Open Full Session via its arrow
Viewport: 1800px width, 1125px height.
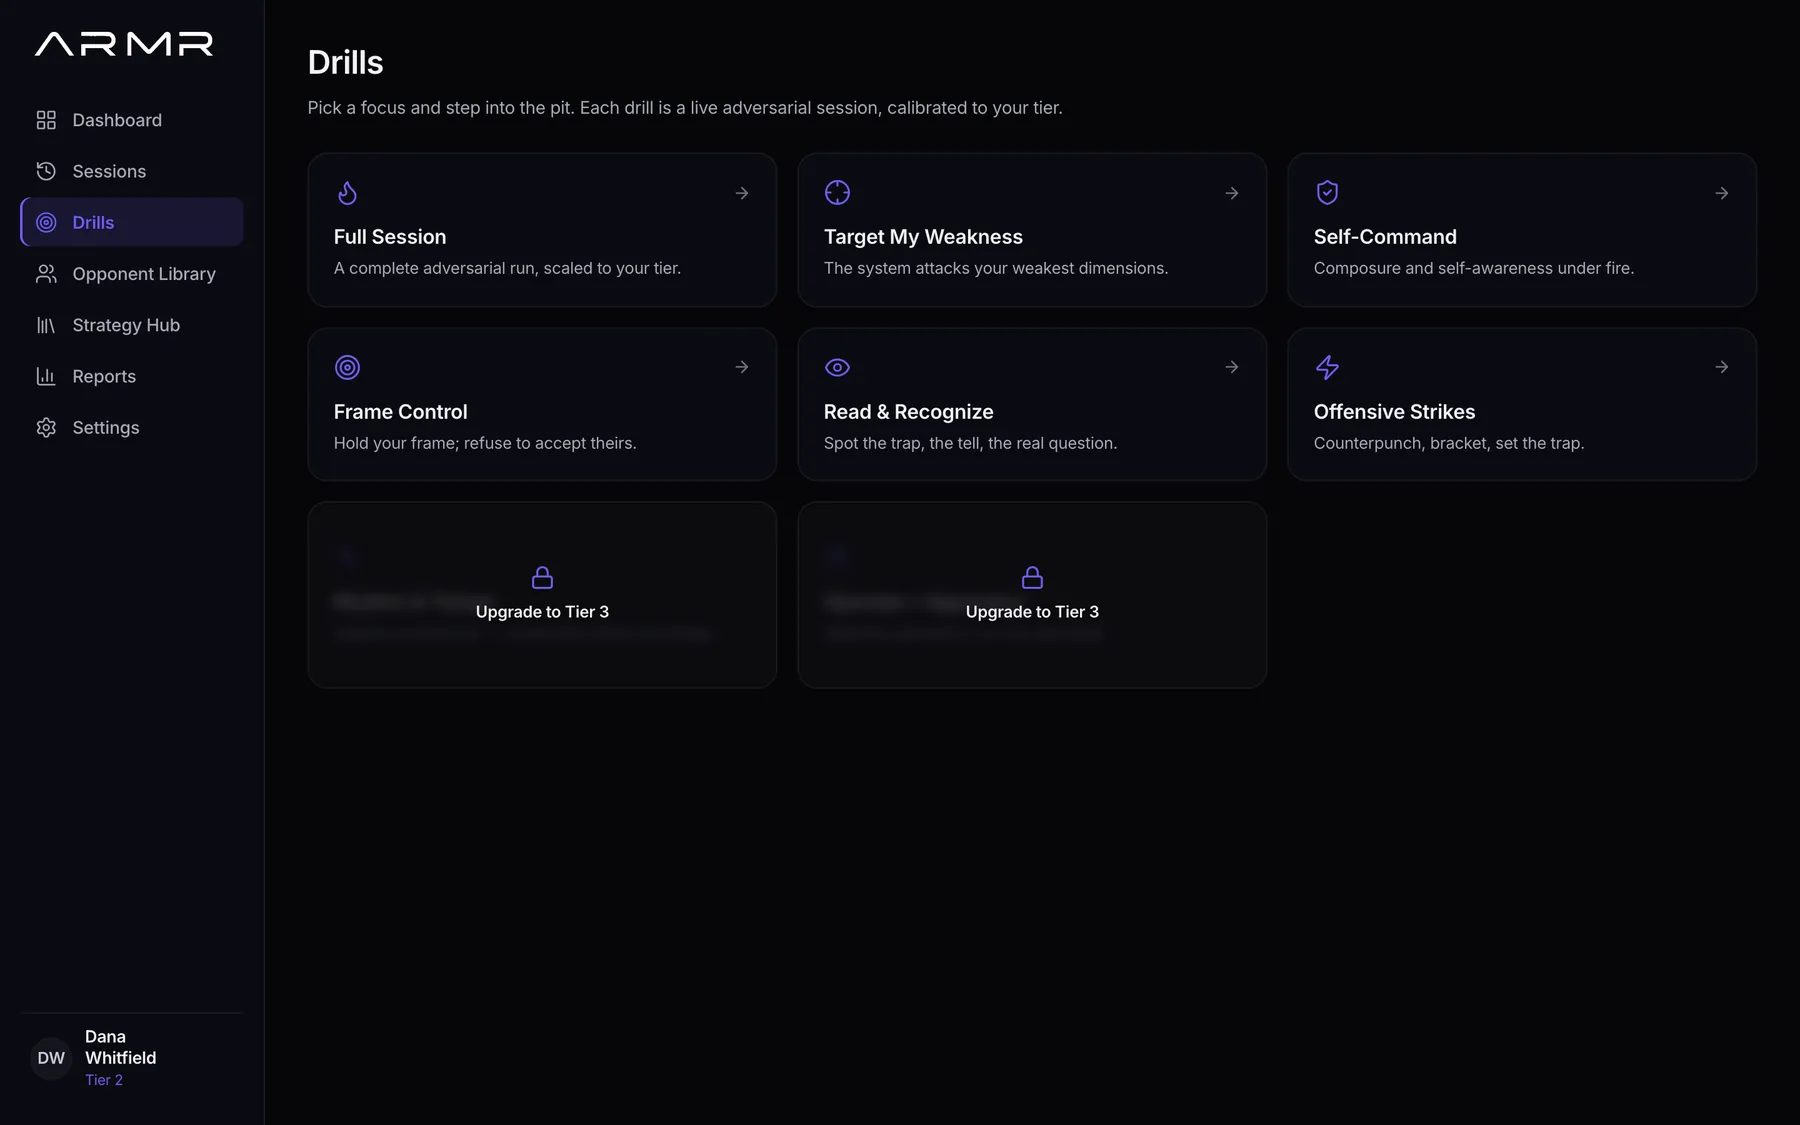click(x=742, y=193)
